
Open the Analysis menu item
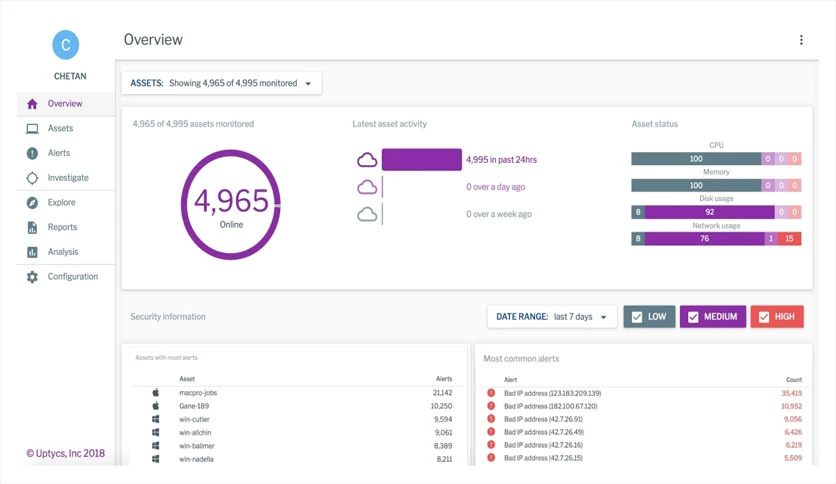click(x=63, y=252)
